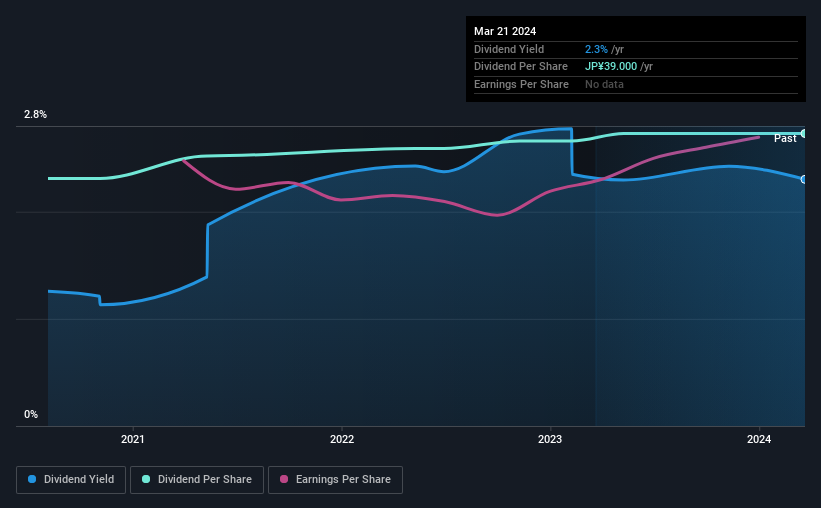
Task: Toggle the Dividend Per Share legend button
Action: (197, 480)
